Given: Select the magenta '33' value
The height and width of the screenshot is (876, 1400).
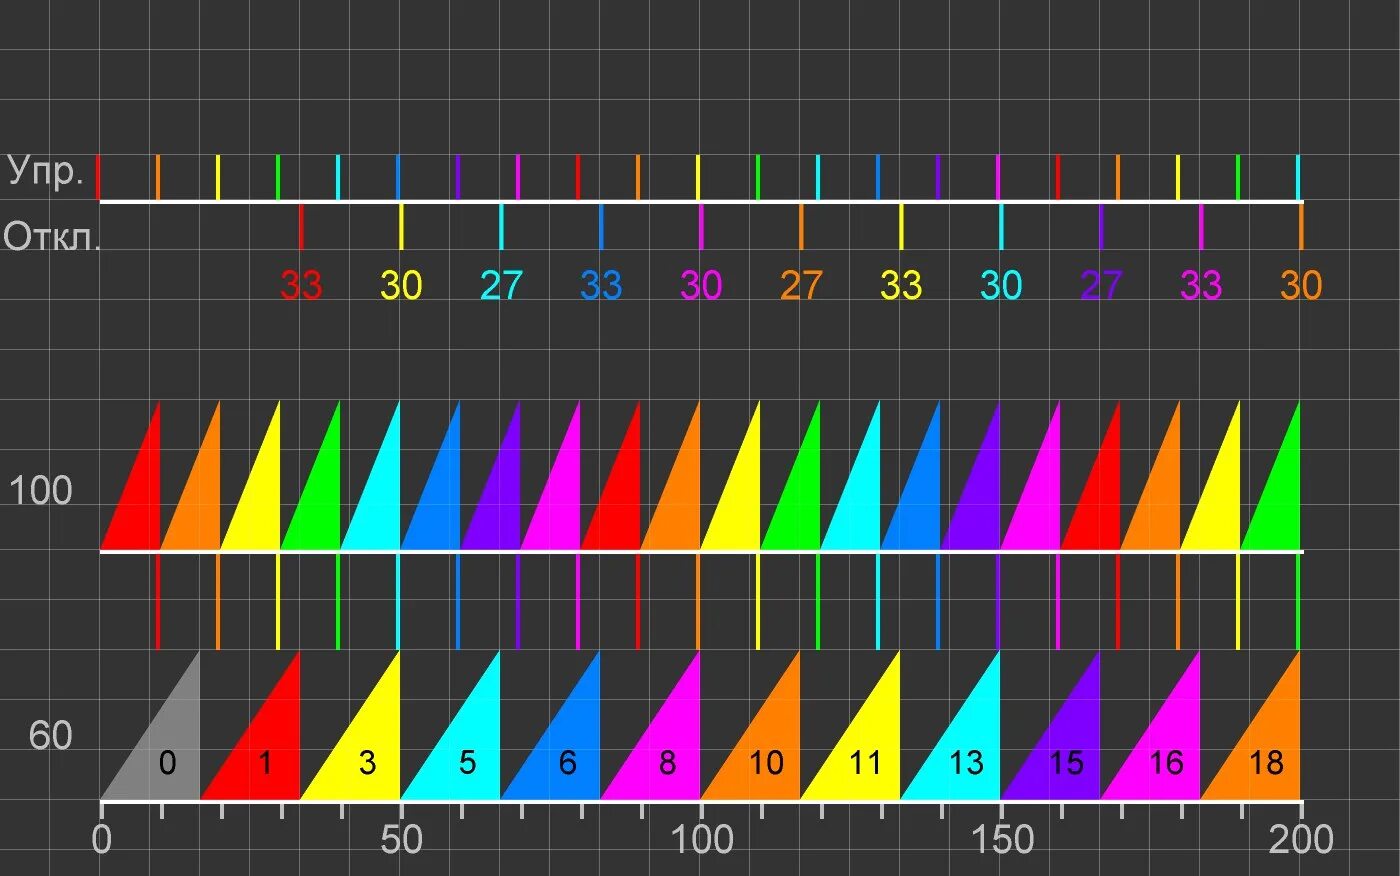Looking at the screenshot, I should (x=1201, y=286).
